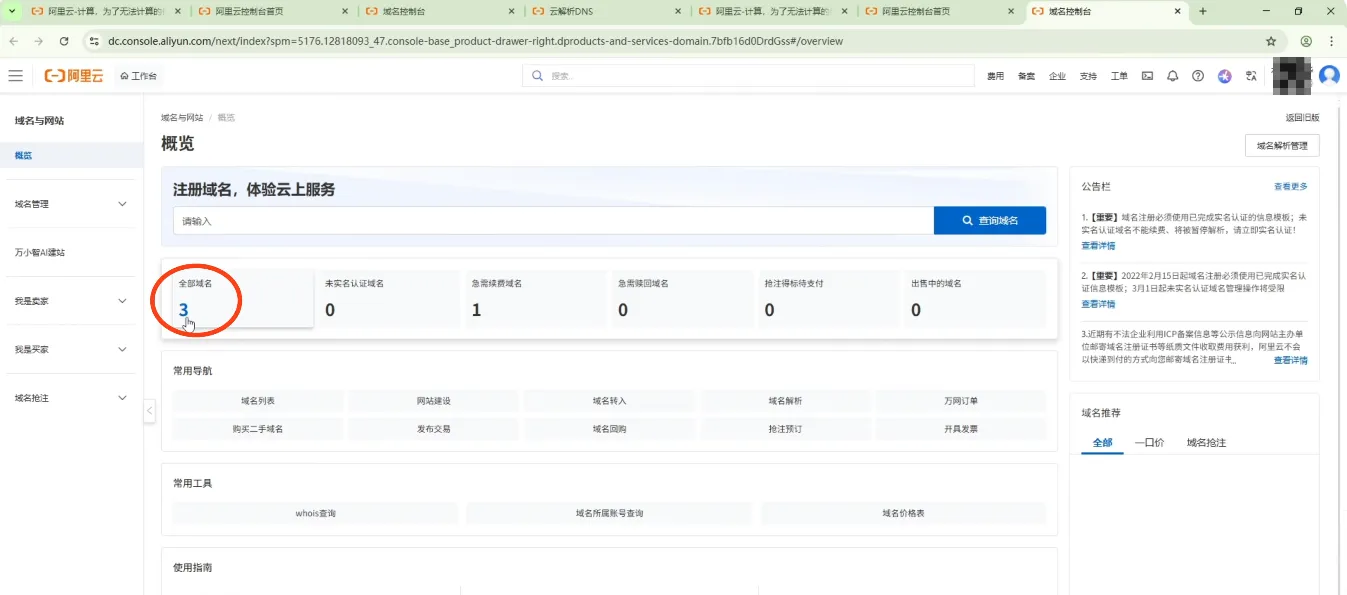Click the 查看更多 announcements link
The width and height of the screenshot is (1347, 595).
tap(1290, 187)
